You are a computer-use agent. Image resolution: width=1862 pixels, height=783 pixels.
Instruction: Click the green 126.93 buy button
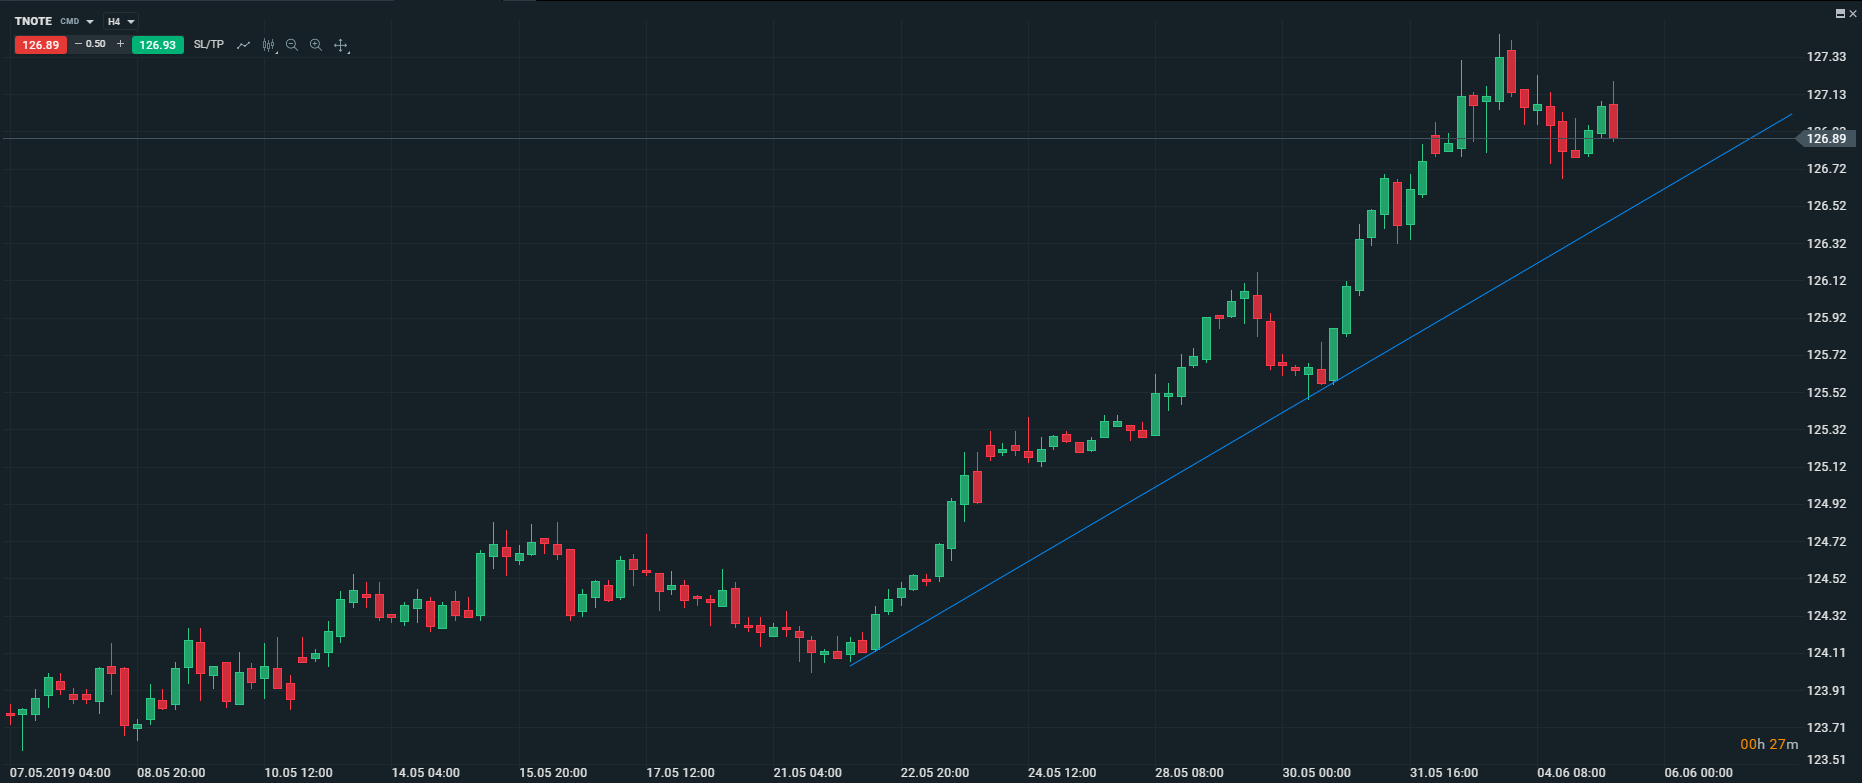click(158, 45)
